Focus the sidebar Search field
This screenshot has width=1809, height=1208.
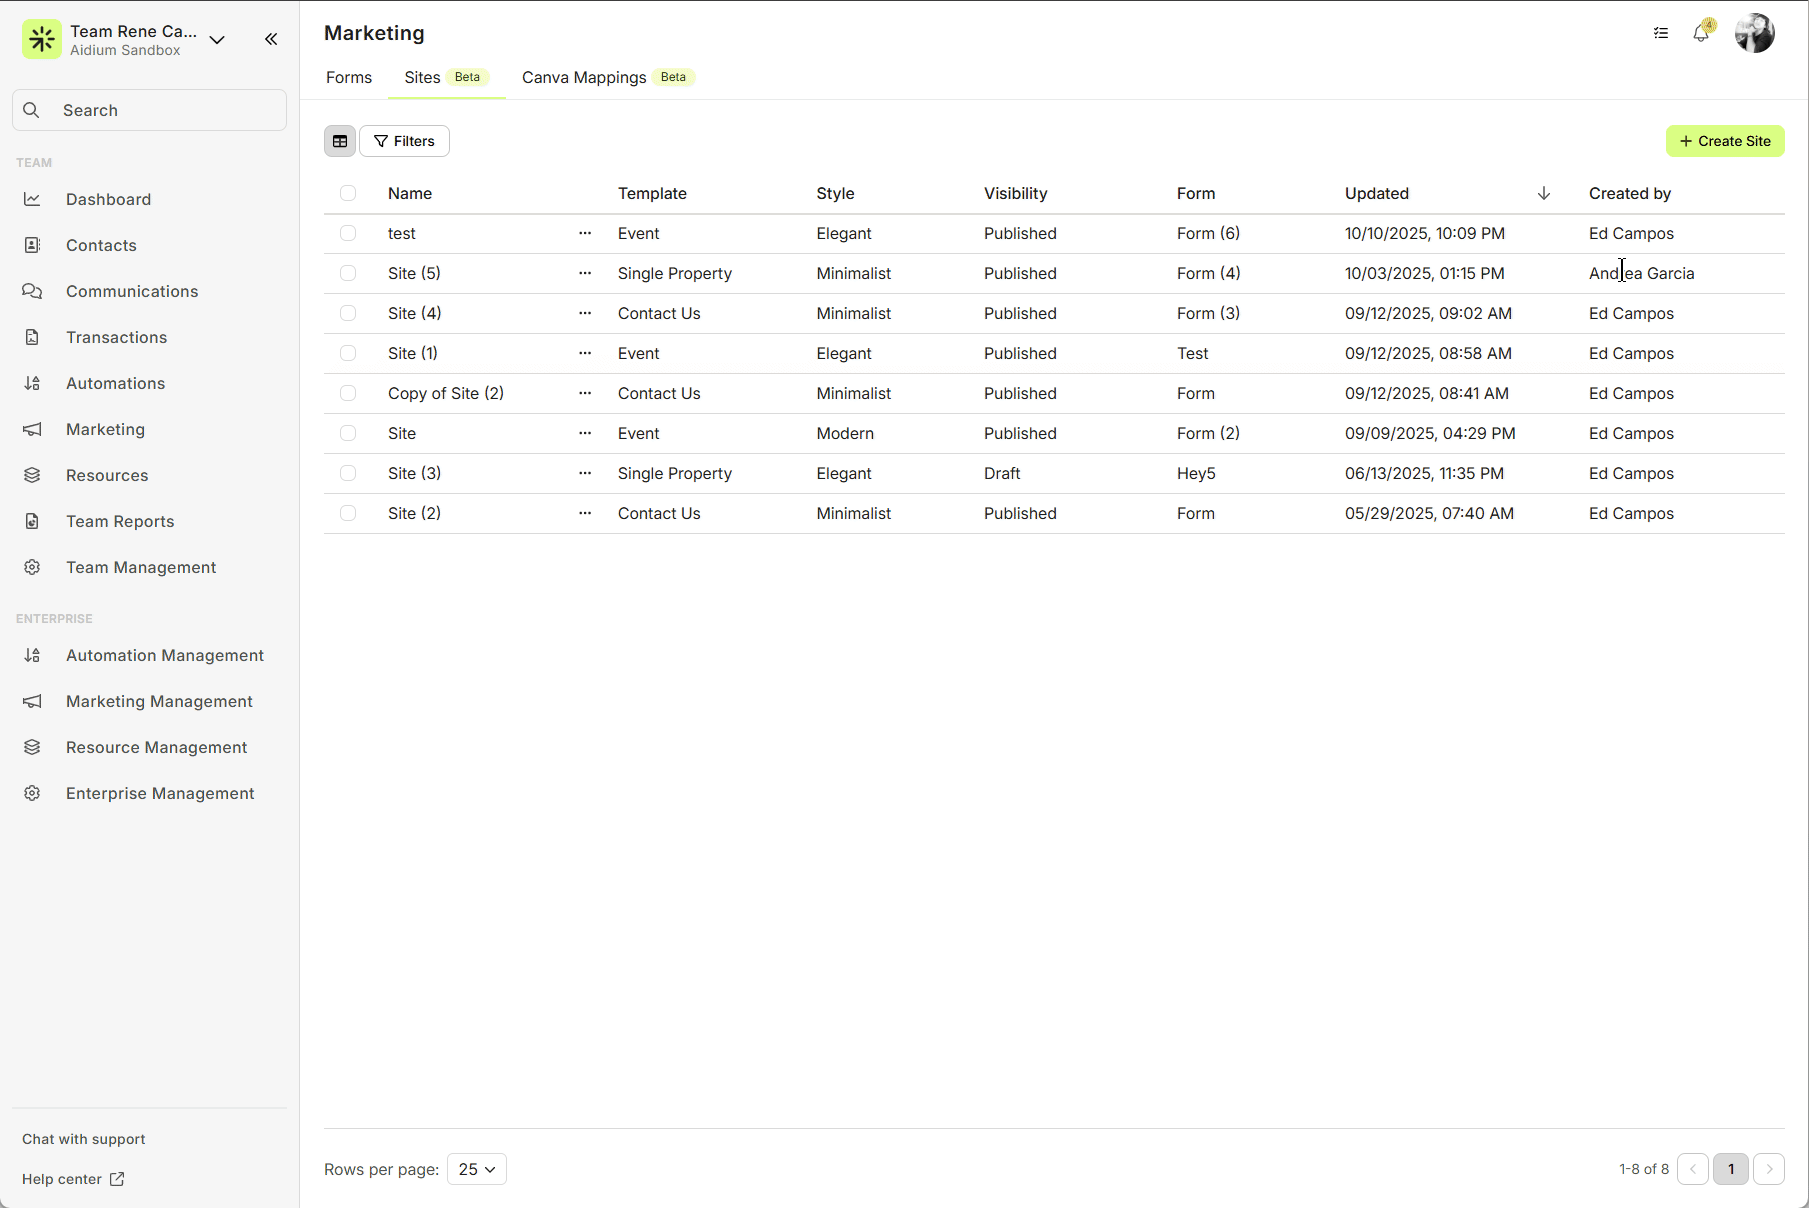point(150,110)
